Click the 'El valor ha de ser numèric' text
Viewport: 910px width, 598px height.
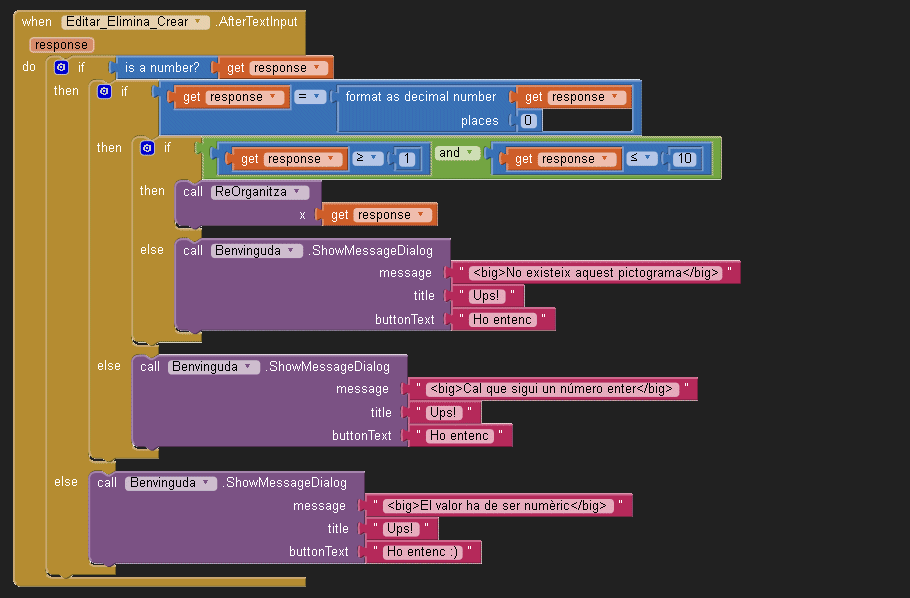(497, 505)
